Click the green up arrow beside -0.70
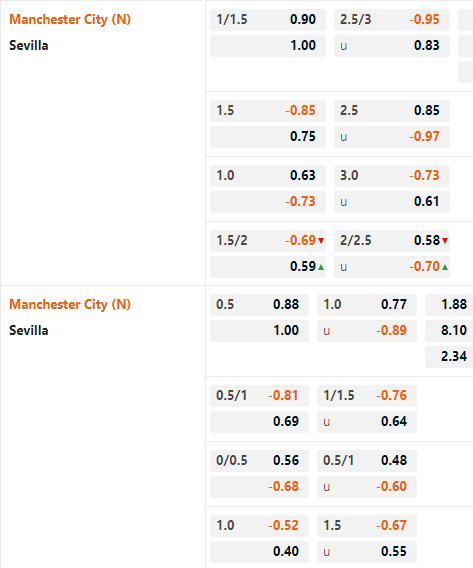This screenshot has height=568, width=473. coord(445,267)
